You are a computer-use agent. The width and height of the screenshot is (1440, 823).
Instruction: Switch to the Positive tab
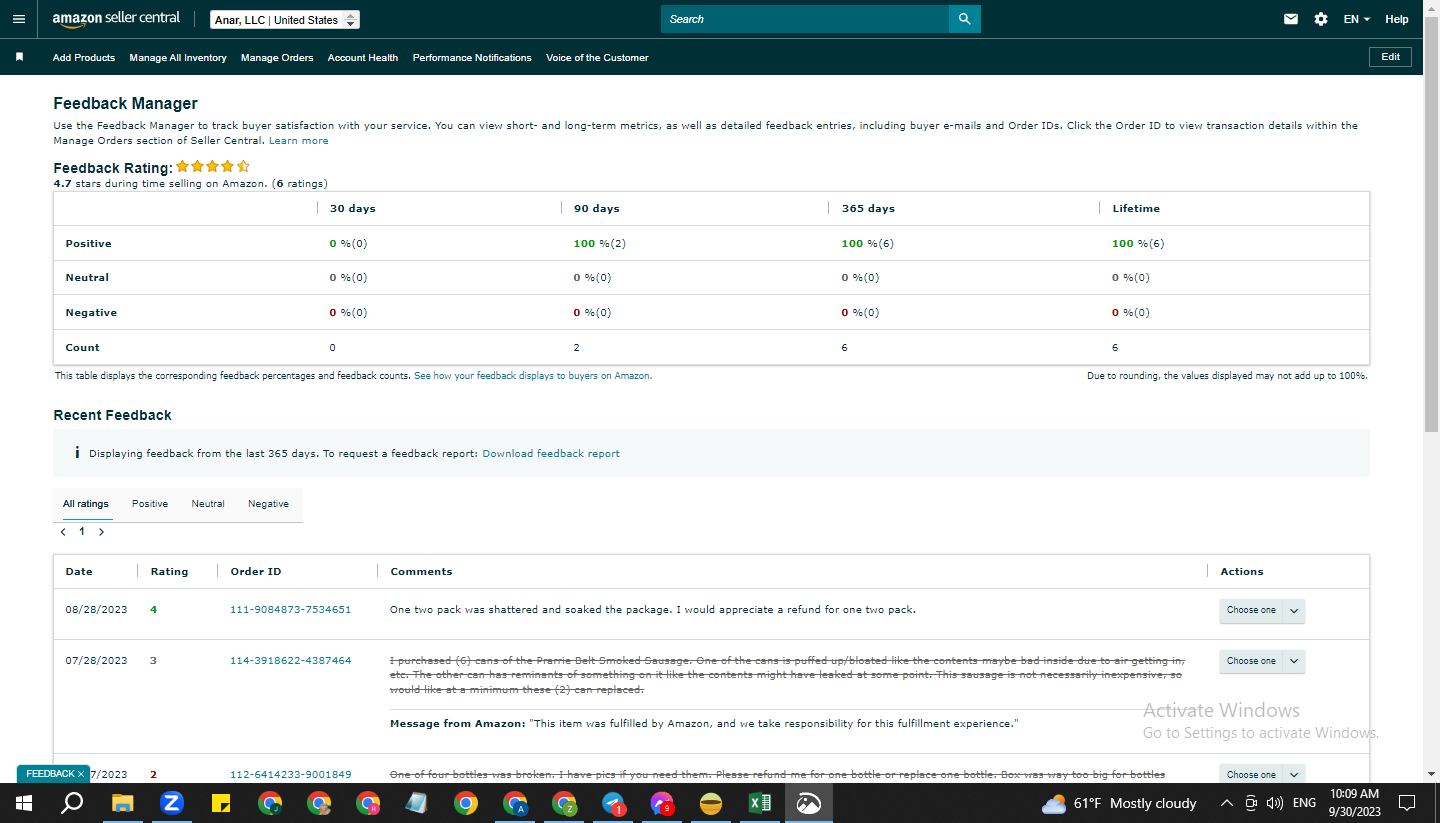(150, 504)
